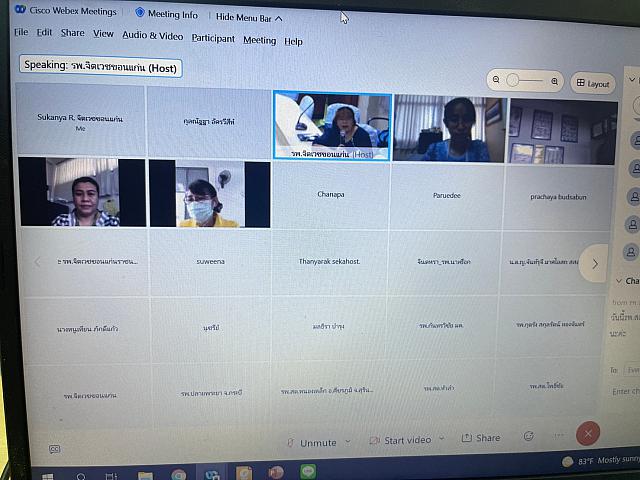The width and height of the screenshot is (640, 480).
Task: Open the Participant menu
Action: click(x=213, y=39)
